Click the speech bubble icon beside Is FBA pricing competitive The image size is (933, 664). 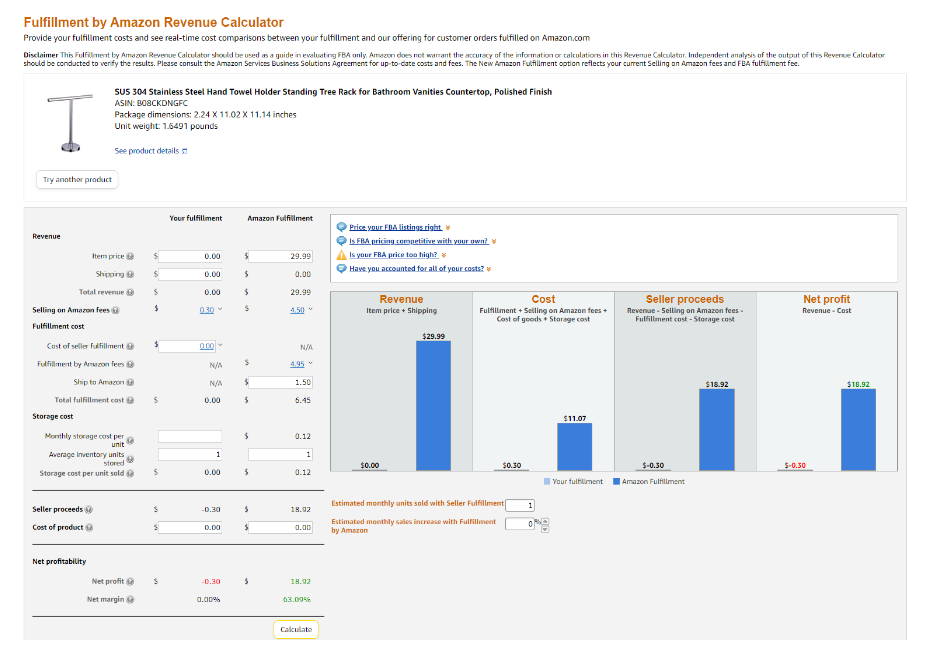click(342, 240)
